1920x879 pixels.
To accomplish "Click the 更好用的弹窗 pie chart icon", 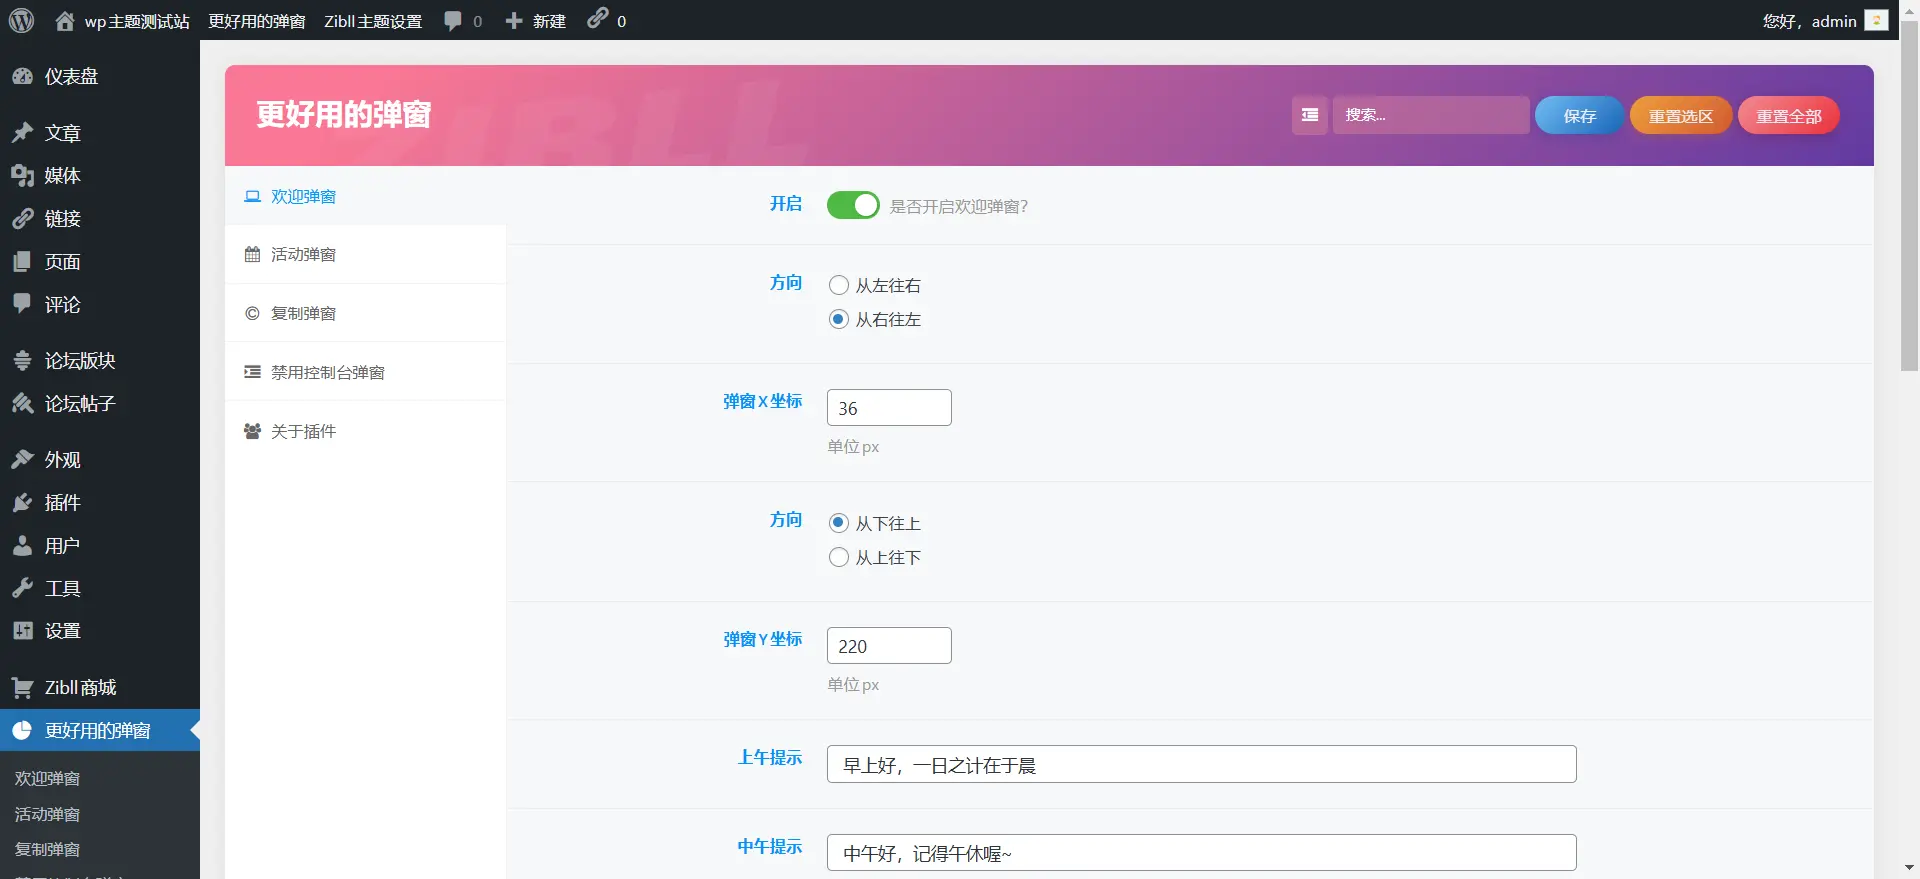I will coord(22,731).
